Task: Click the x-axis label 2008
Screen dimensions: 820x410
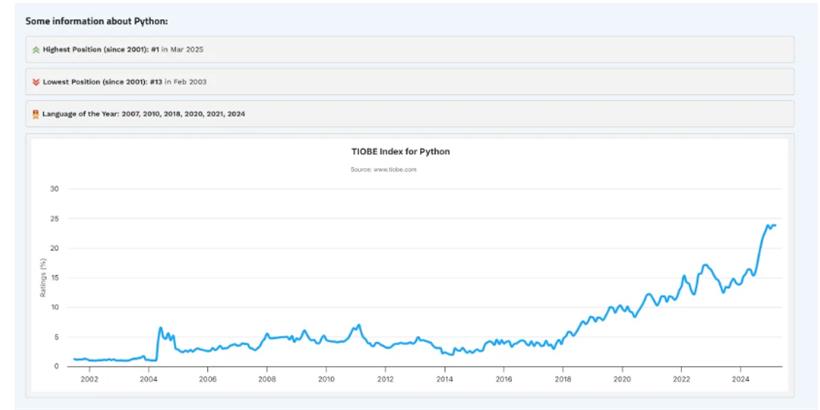Action: pos(267,378)
